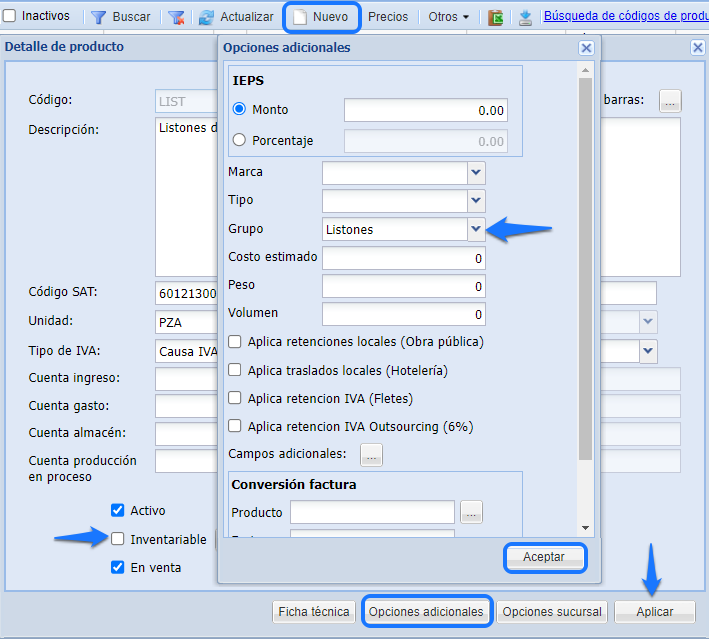Expand the Tipo dropdown
The height and width of the screenshot is (639, 709).
[x=476, y=200]
